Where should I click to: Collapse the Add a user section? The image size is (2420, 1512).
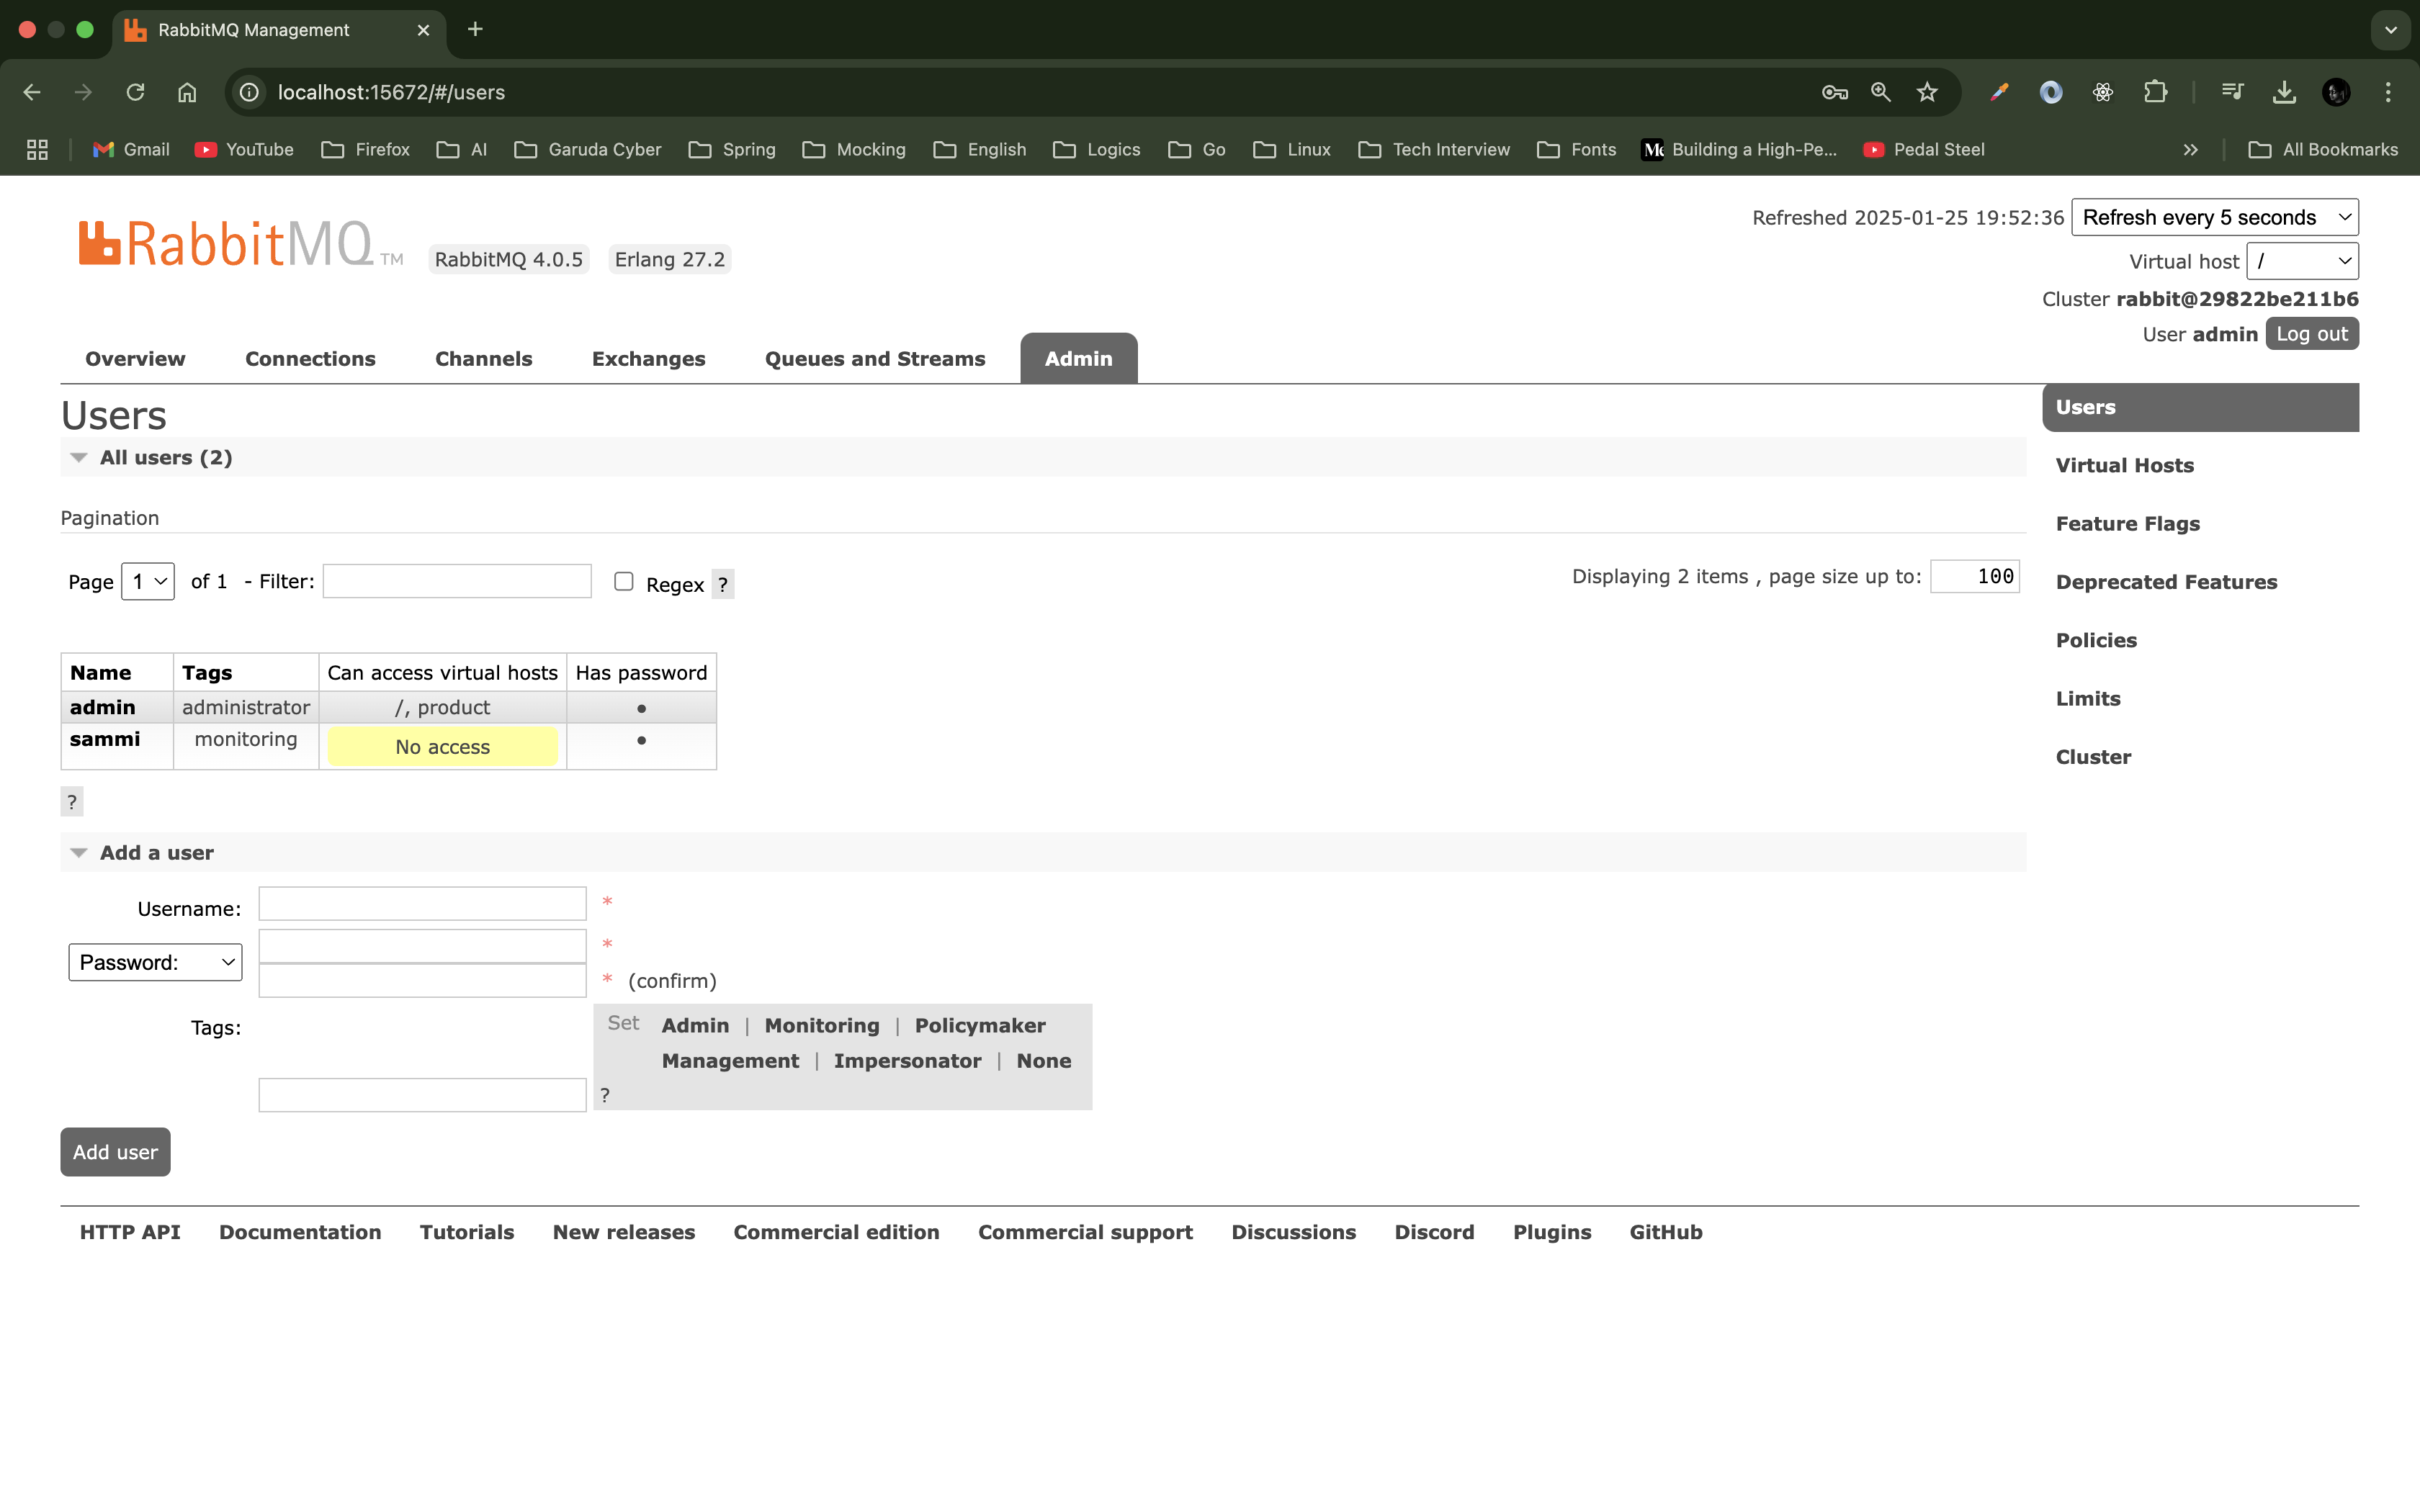point(156,852)
